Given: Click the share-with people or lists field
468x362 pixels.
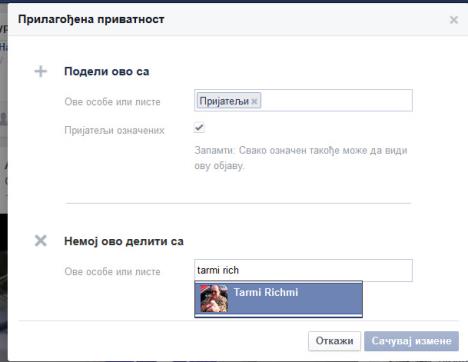Looking at the screenshot, I should pos(303,101).
